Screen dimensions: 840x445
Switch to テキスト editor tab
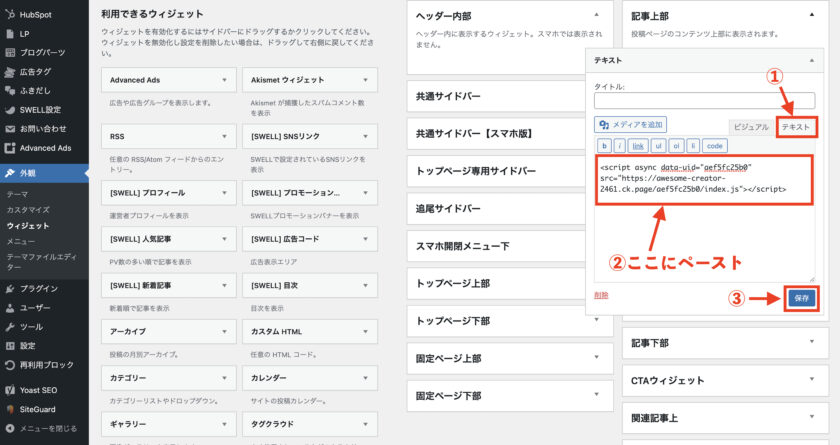point(796,127)
